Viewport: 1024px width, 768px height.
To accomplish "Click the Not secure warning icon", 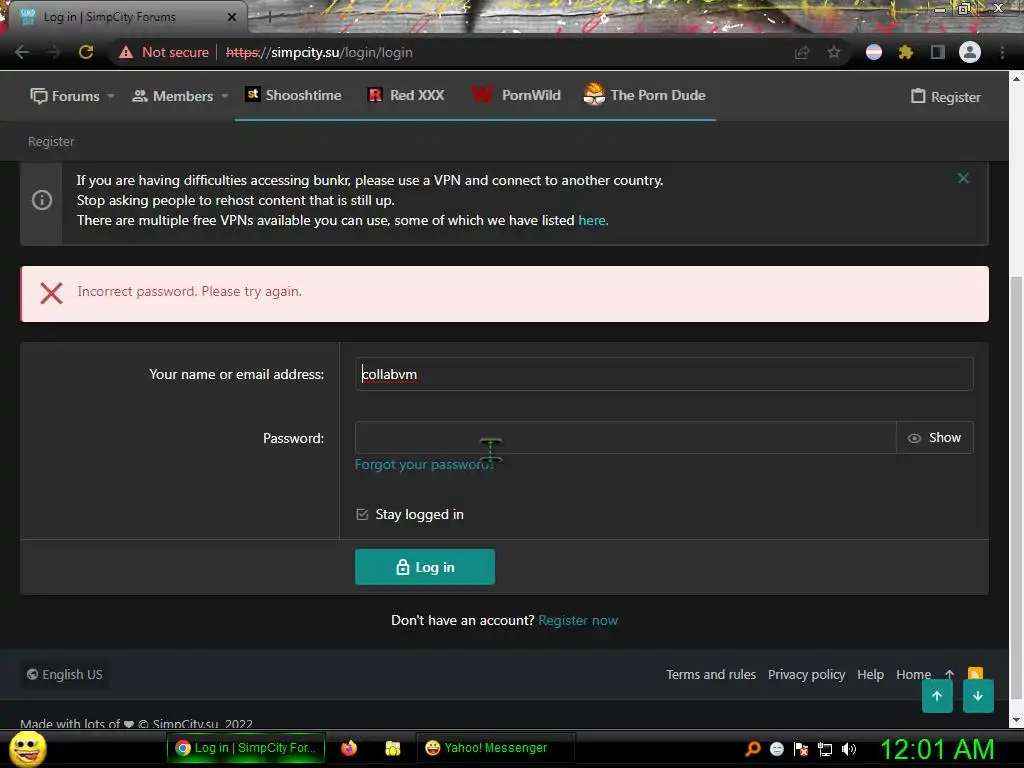I will point(126,52).
